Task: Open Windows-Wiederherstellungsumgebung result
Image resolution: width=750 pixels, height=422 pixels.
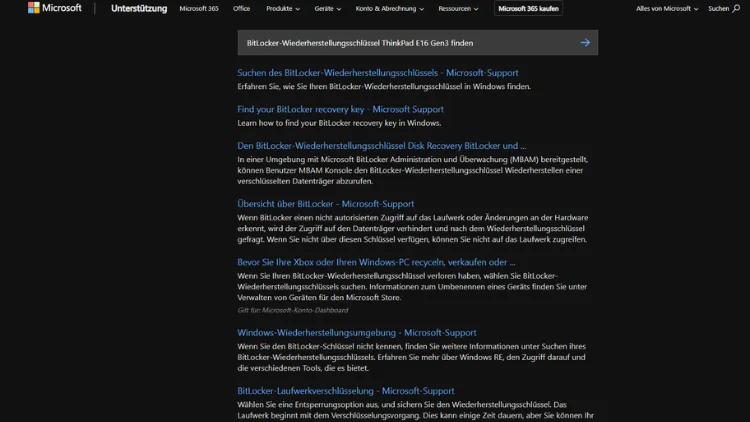Action: (x=357, y=333)
